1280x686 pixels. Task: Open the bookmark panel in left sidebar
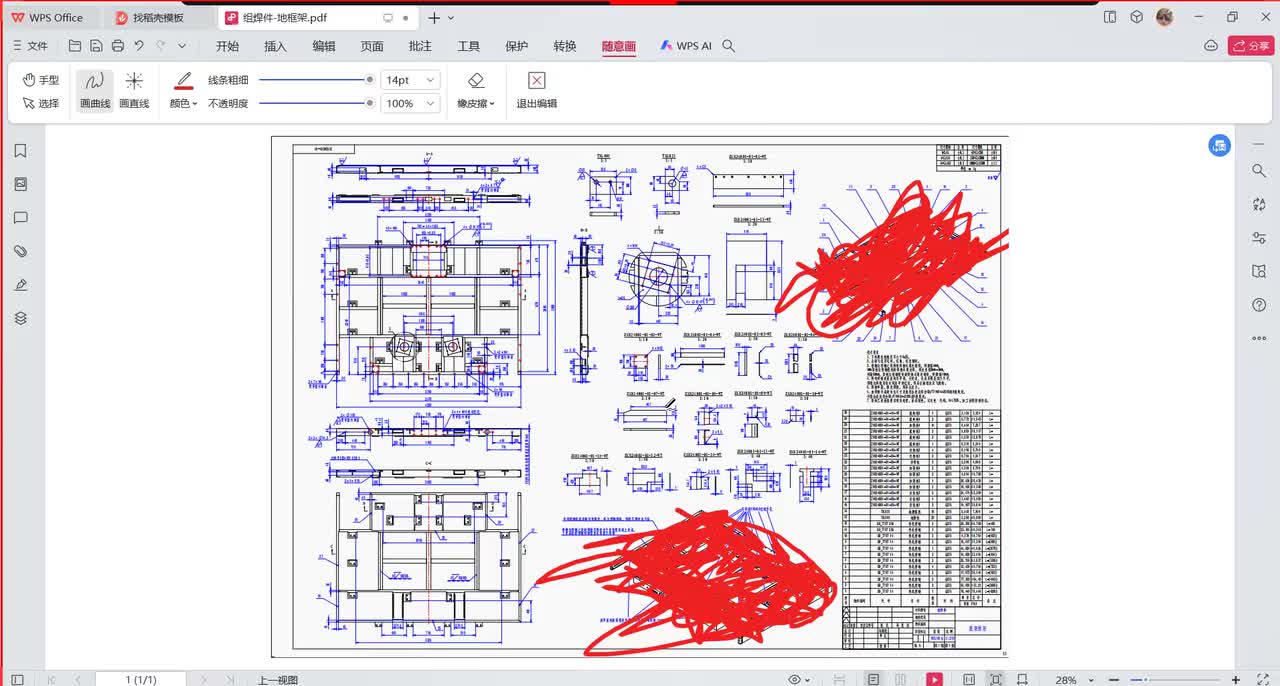(20, 151)
